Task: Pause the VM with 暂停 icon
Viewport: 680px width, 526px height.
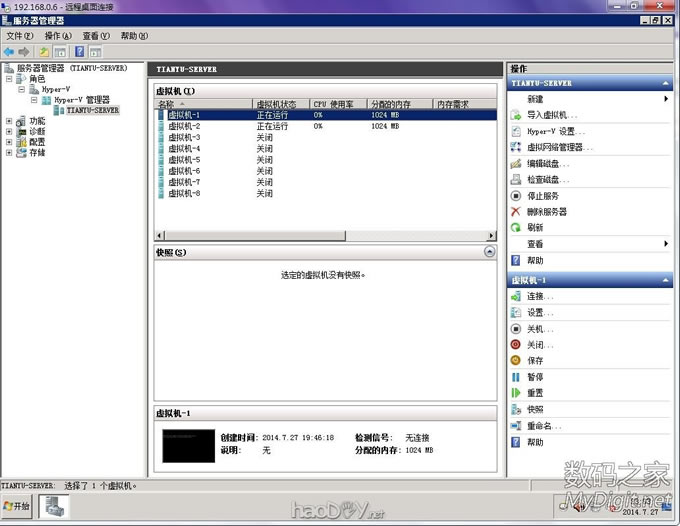Action: click(x=516, y=377)
